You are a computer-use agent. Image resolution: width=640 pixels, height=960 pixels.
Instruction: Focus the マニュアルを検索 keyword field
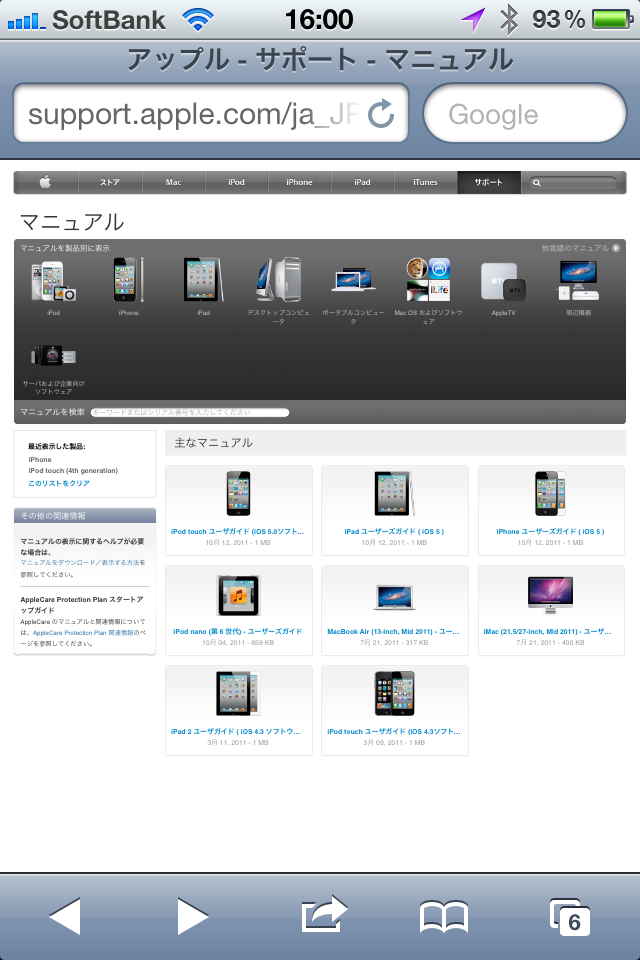click(190, 413)
